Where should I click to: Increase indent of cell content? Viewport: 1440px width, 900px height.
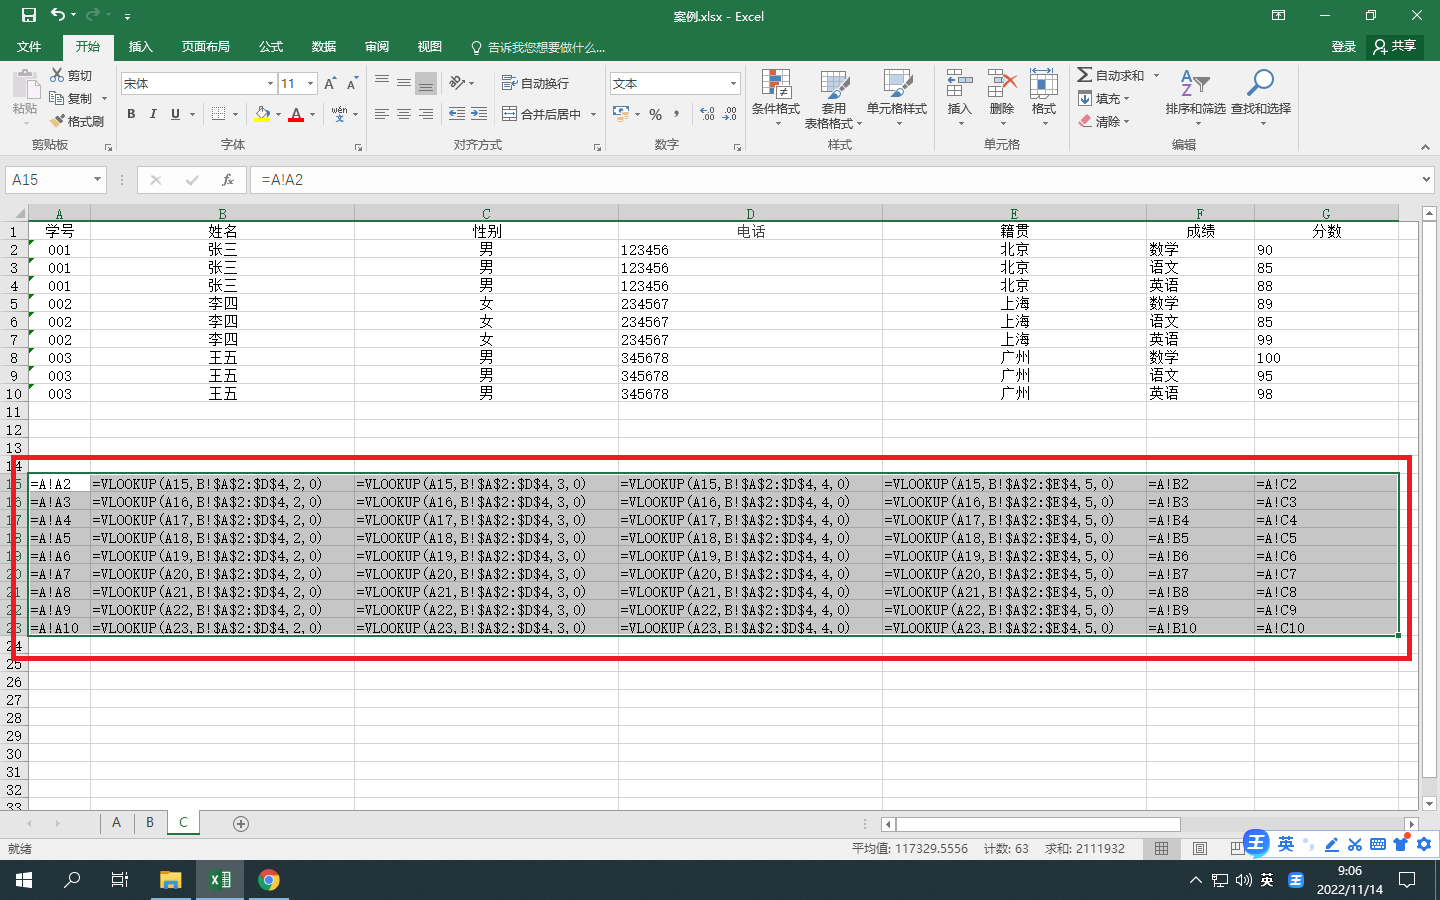(x=479, y=114)
